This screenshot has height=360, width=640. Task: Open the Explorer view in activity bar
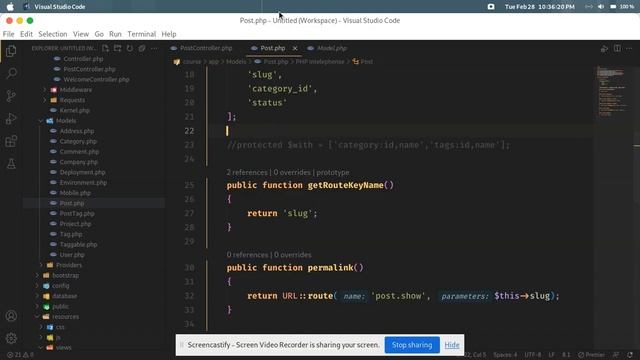11,51
